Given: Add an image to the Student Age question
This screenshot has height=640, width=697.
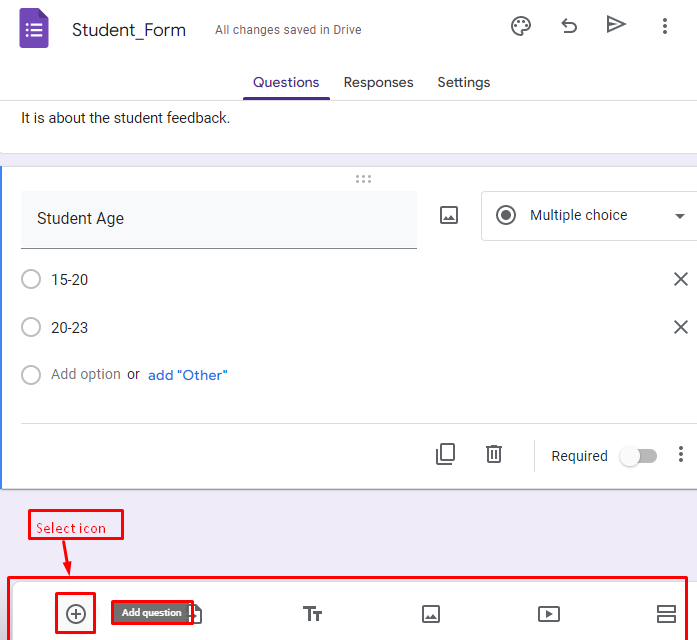Looking at the screenshot, I should tap(449, 216).
